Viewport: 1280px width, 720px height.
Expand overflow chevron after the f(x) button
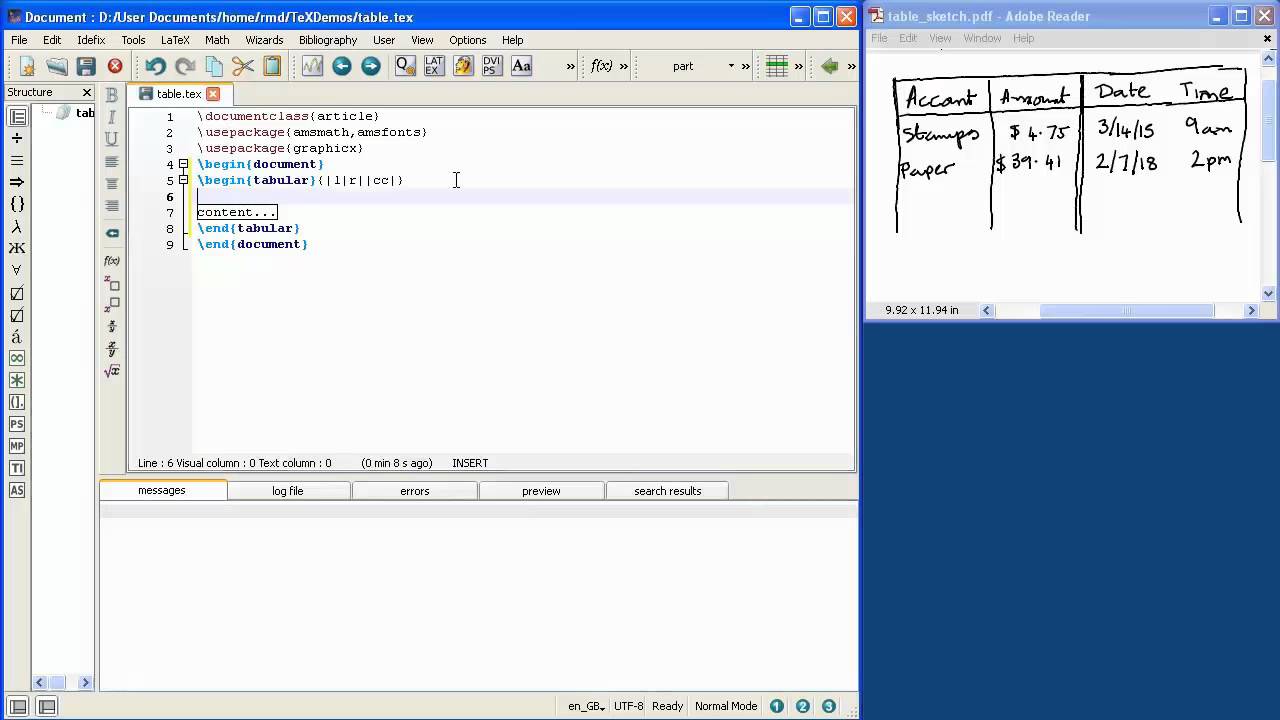(624, 66)
